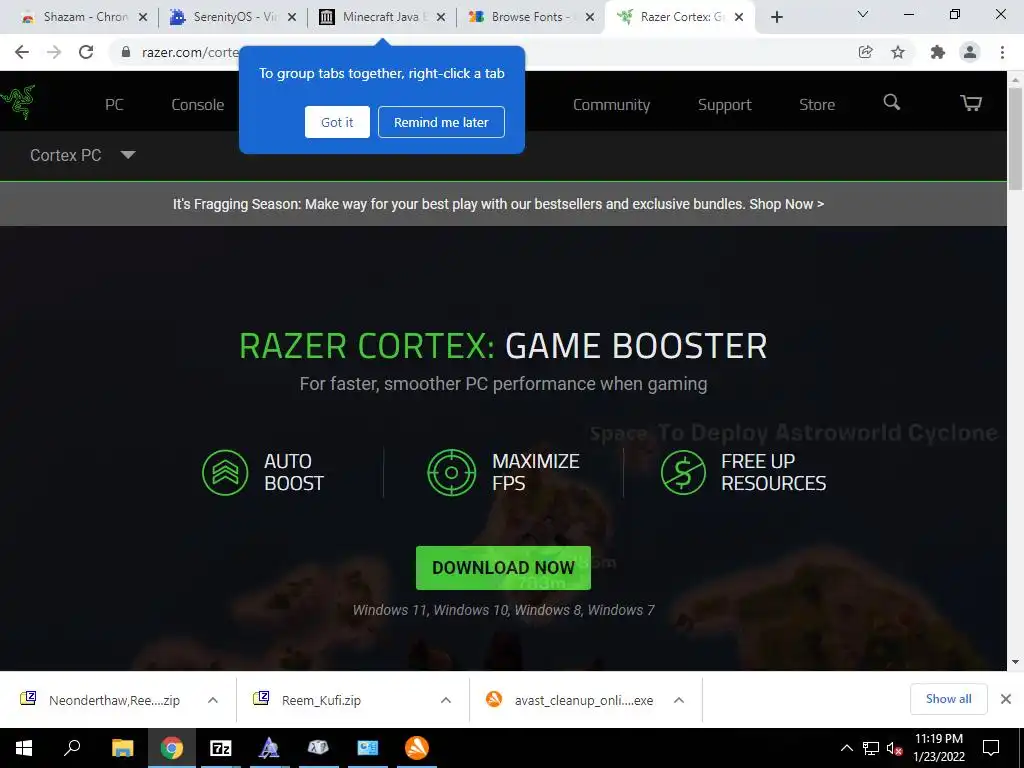The width and height of the screenshot is (1024, 768).
Task: Open Chrome's three-dot menu
Action: pos(1002,52)
